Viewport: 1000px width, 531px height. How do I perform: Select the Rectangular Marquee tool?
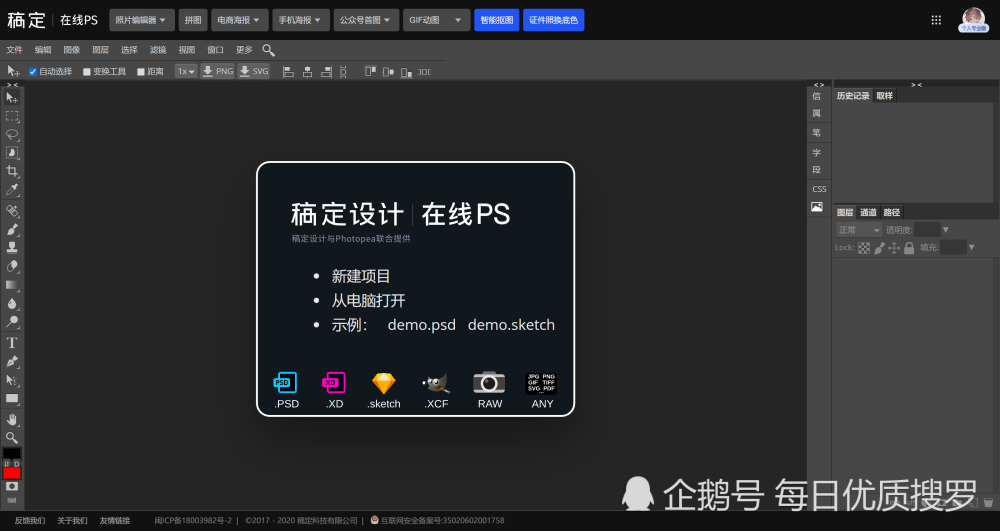pos(12,116)
